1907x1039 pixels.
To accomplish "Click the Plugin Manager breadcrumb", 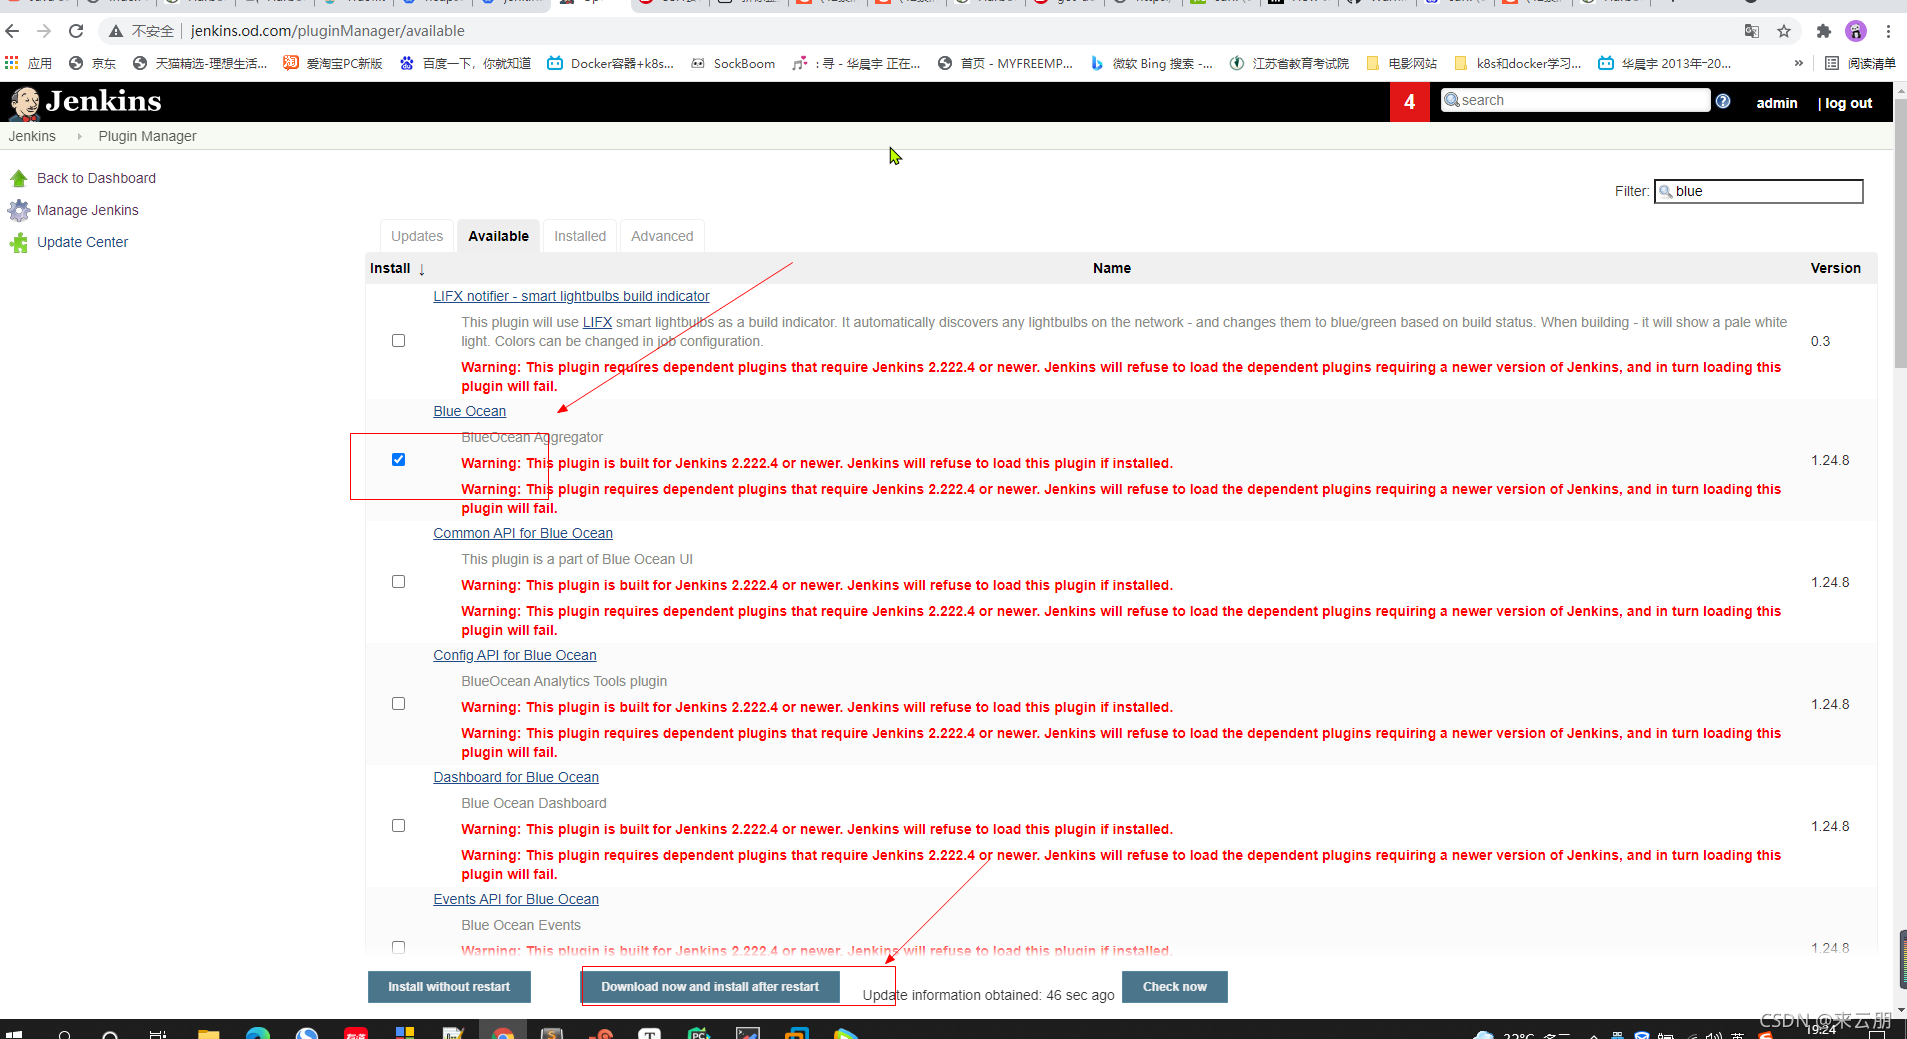I will 147,136.
